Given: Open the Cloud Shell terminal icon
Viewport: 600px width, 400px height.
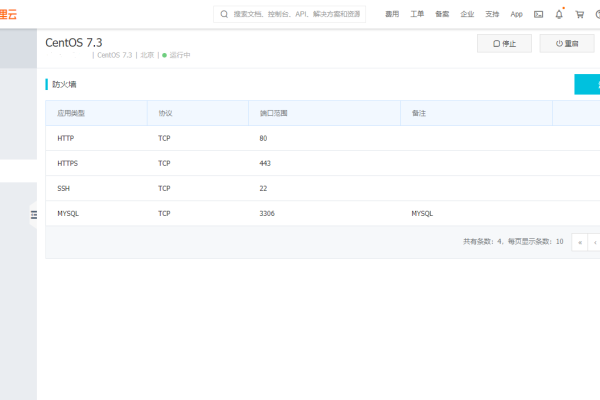Looking at the screenshot, I should coord(539,14).
